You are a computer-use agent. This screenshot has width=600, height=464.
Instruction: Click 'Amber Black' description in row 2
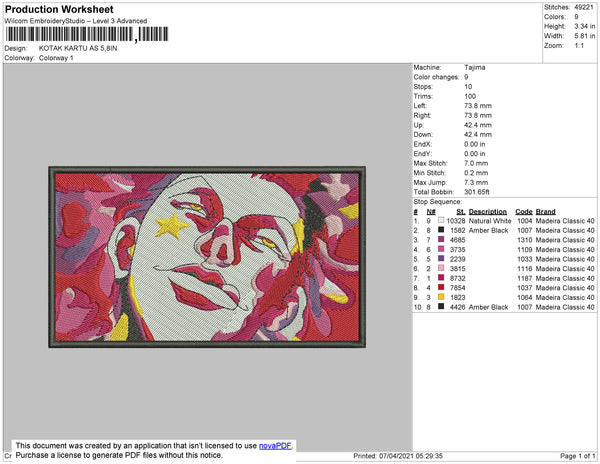coord(488,230)
